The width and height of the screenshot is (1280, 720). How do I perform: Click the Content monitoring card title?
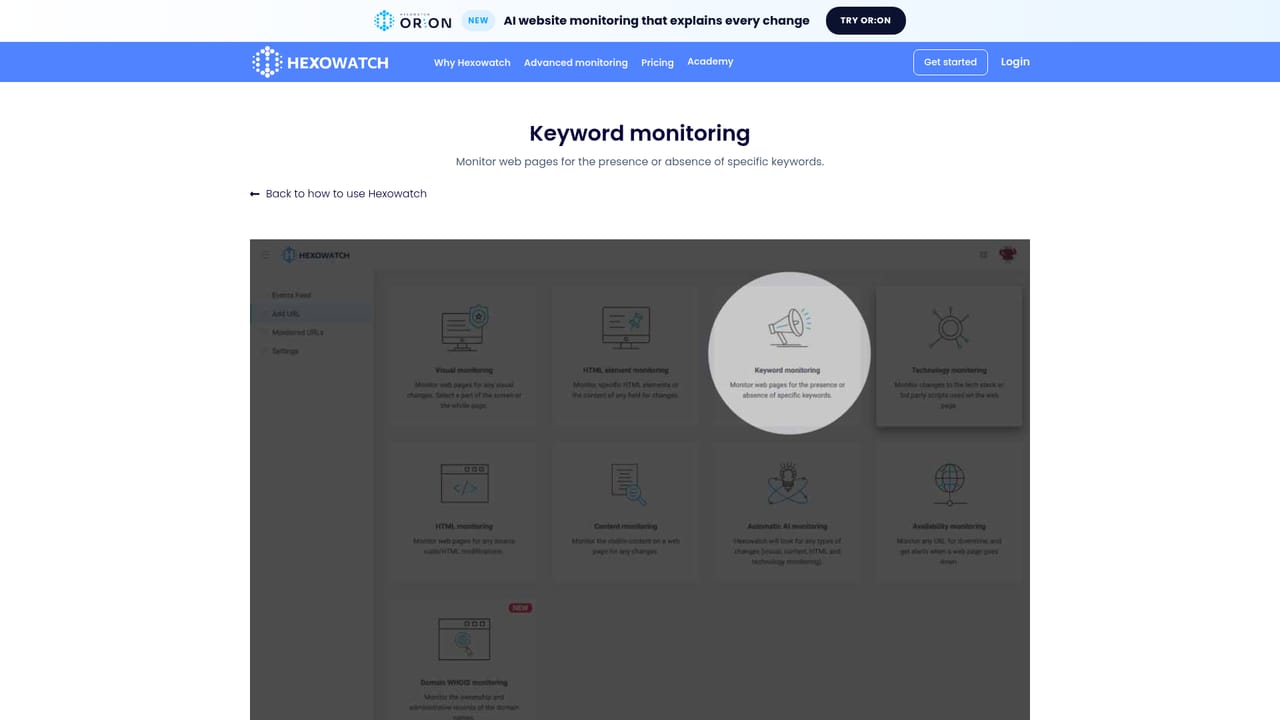[626, 527]
